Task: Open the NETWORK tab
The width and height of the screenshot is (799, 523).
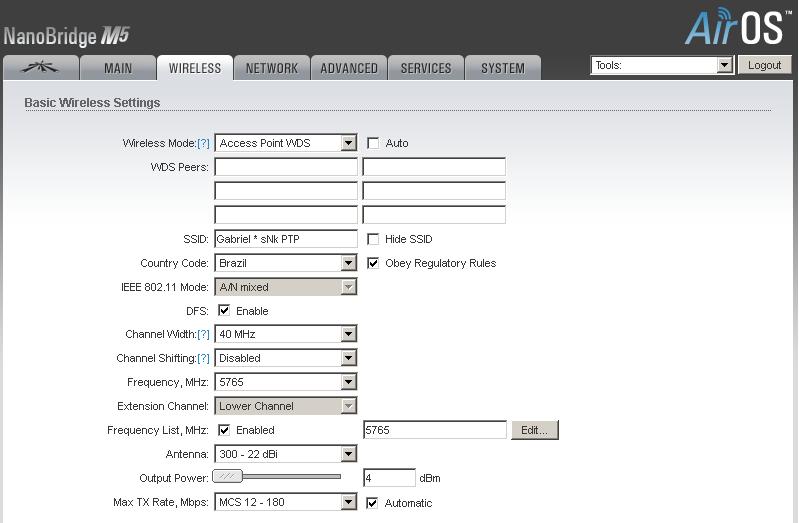Action: point(272,68)
